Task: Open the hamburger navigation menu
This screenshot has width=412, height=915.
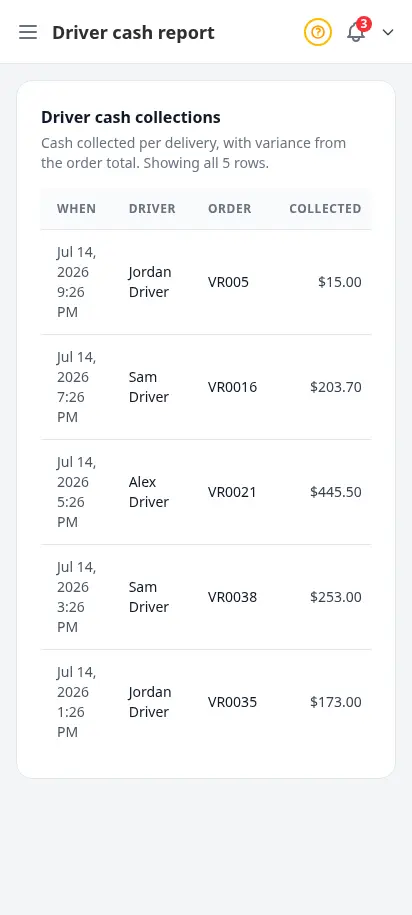Action: 28,32
